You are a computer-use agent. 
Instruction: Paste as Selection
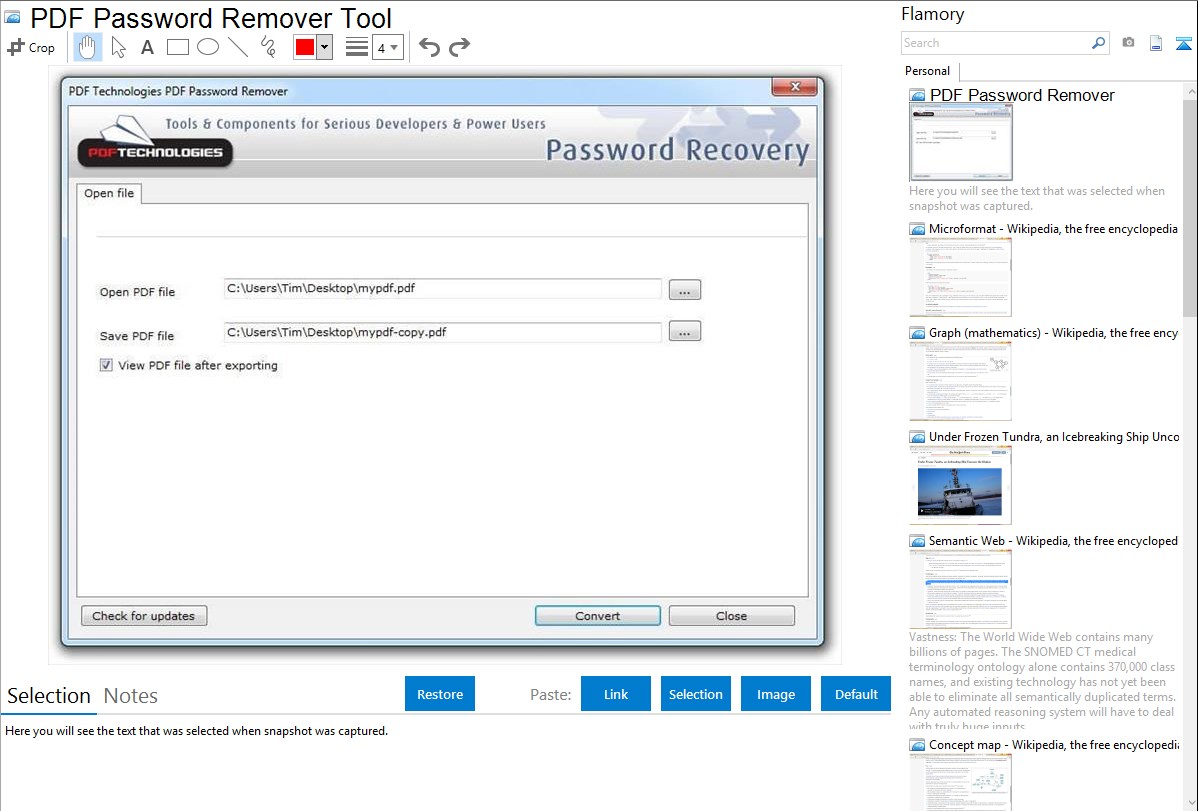pos(695,694)
